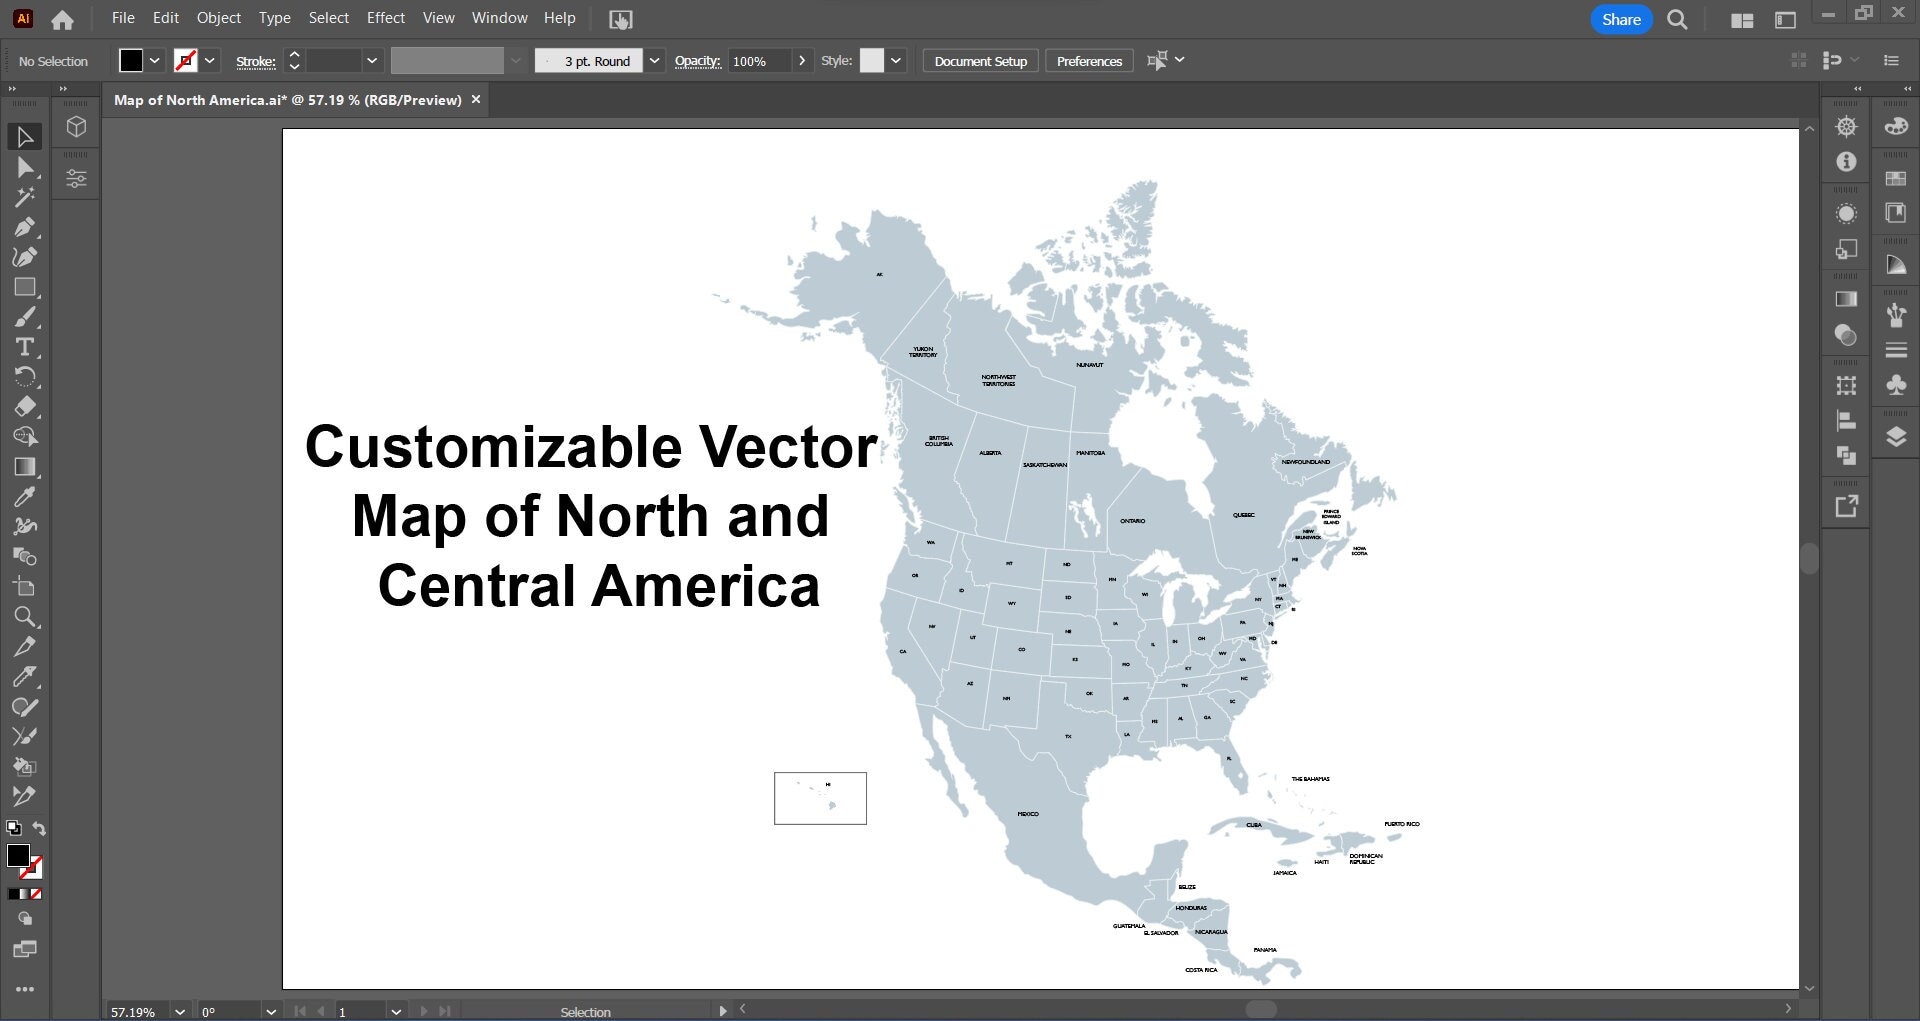
Task: Open Document Setup
Action: (x=980, y=60)
